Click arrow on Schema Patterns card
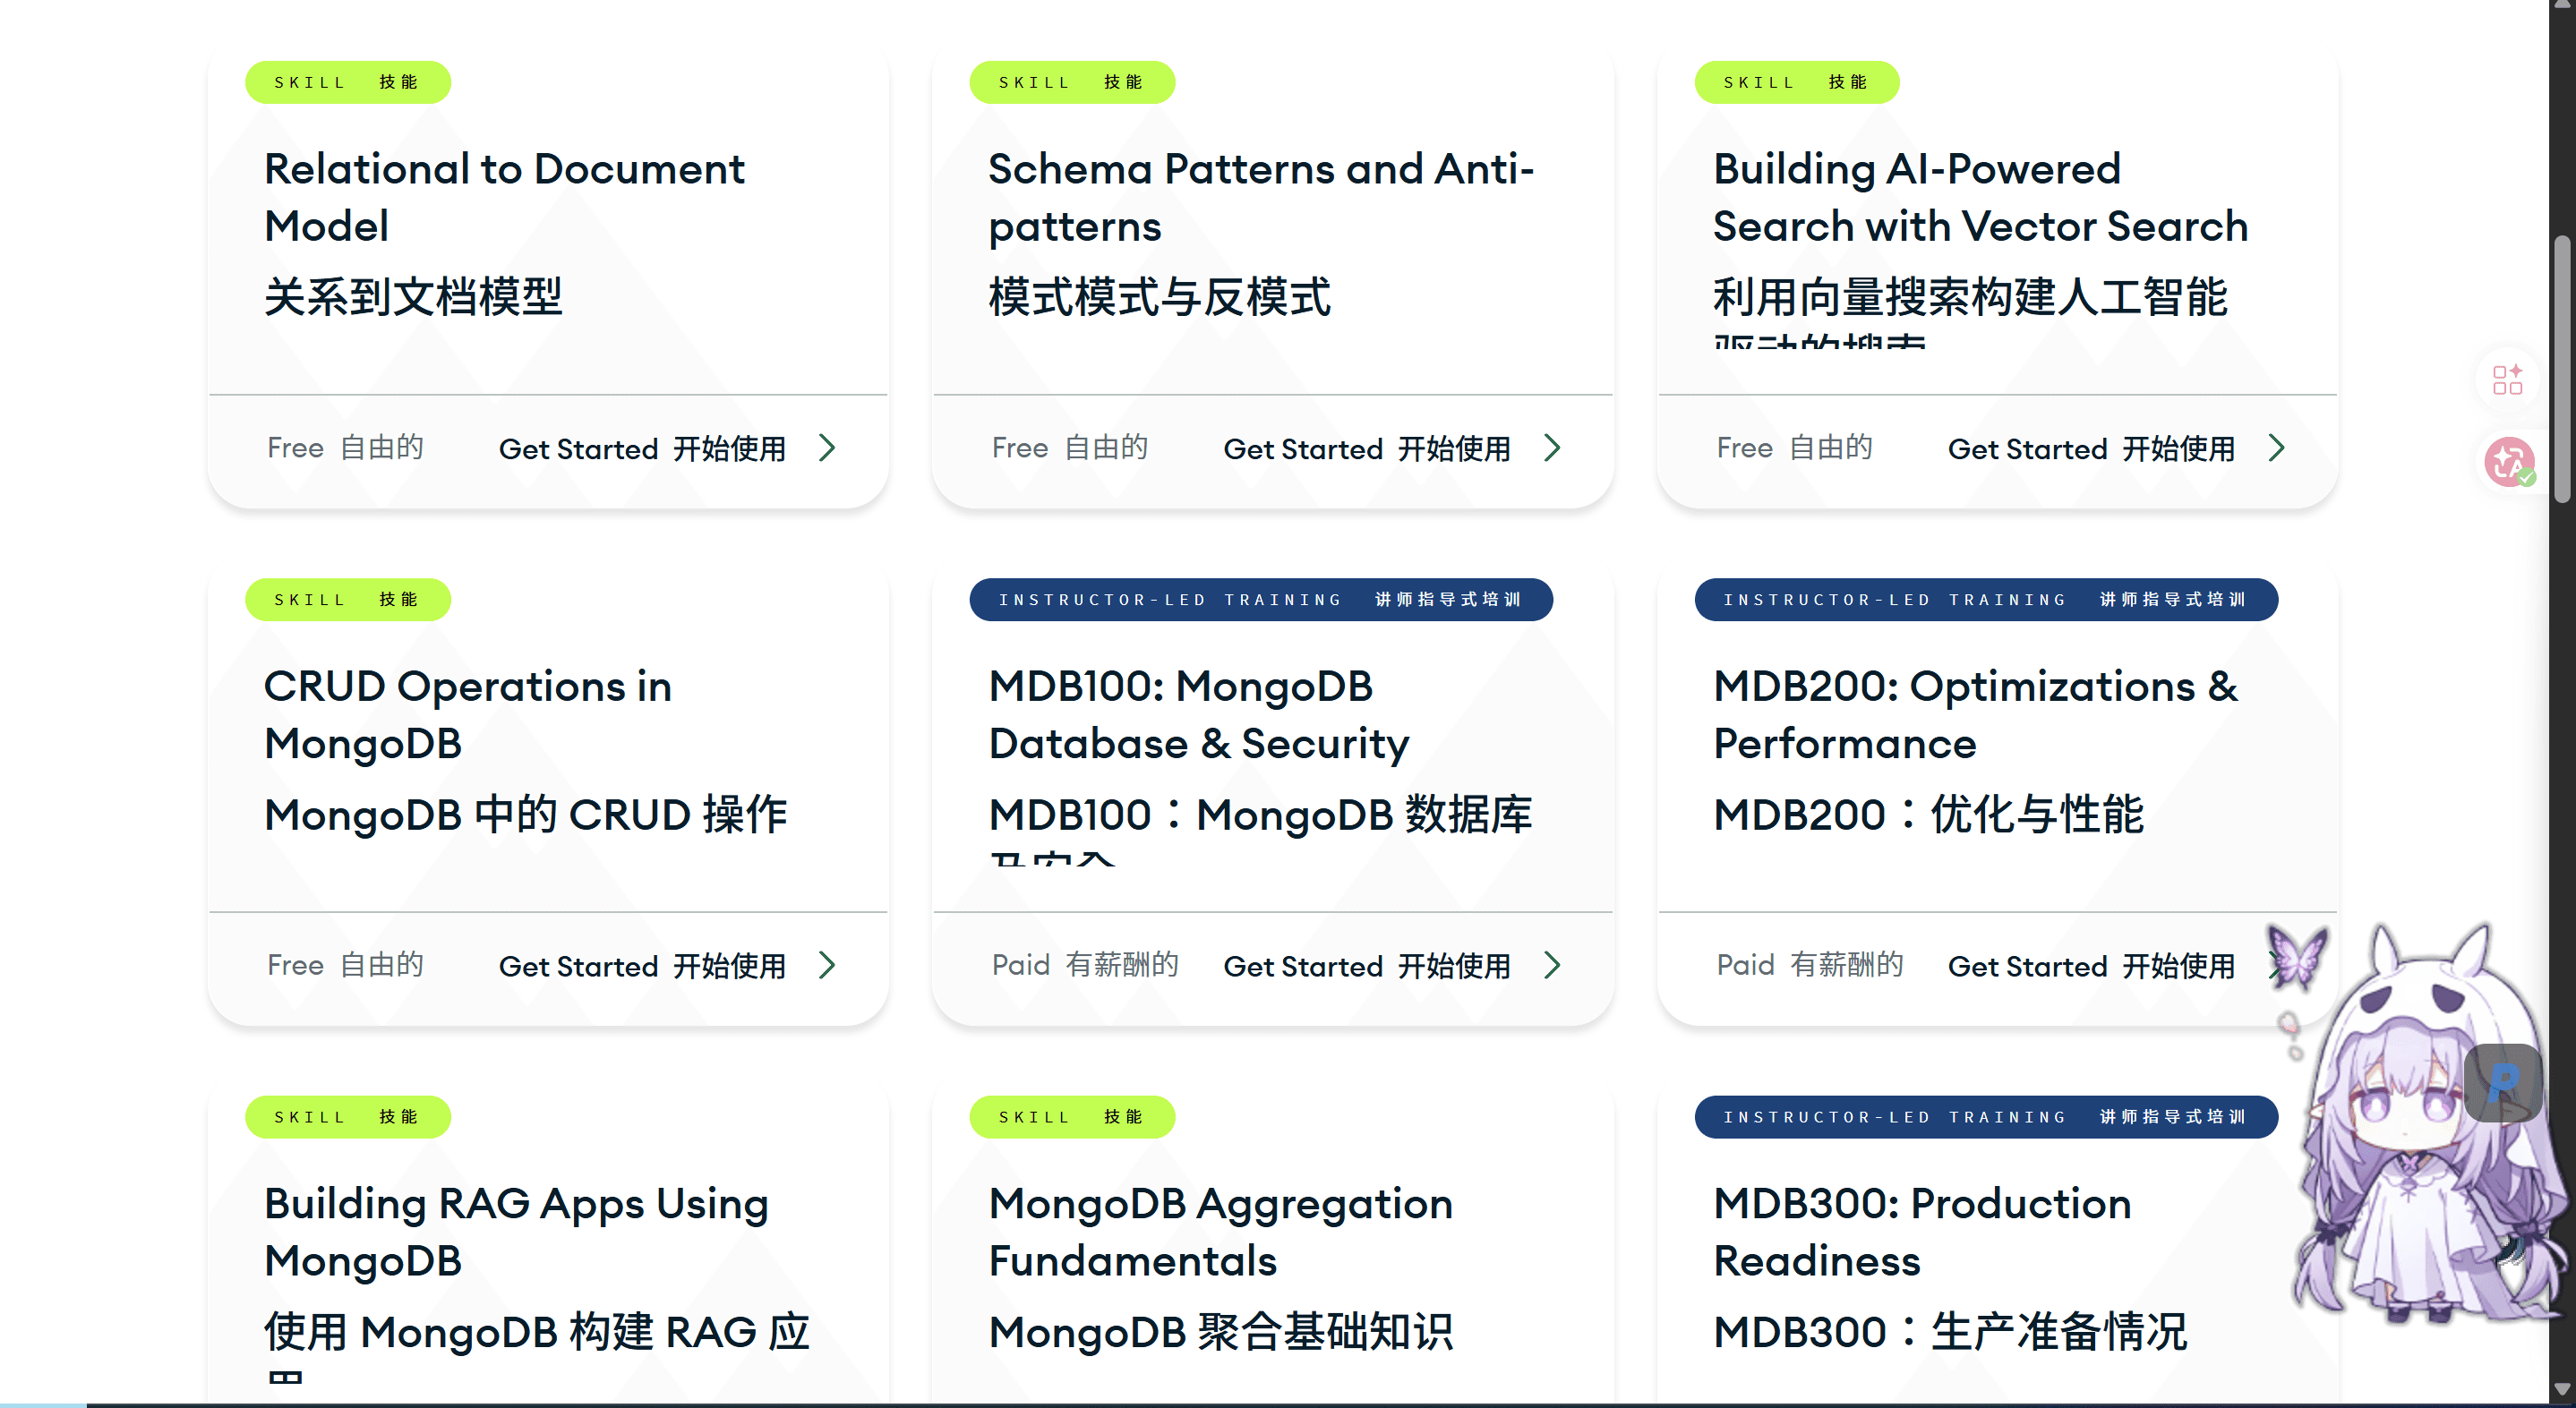Viewport: 2576px width, 1408px height. point(1552,448)
